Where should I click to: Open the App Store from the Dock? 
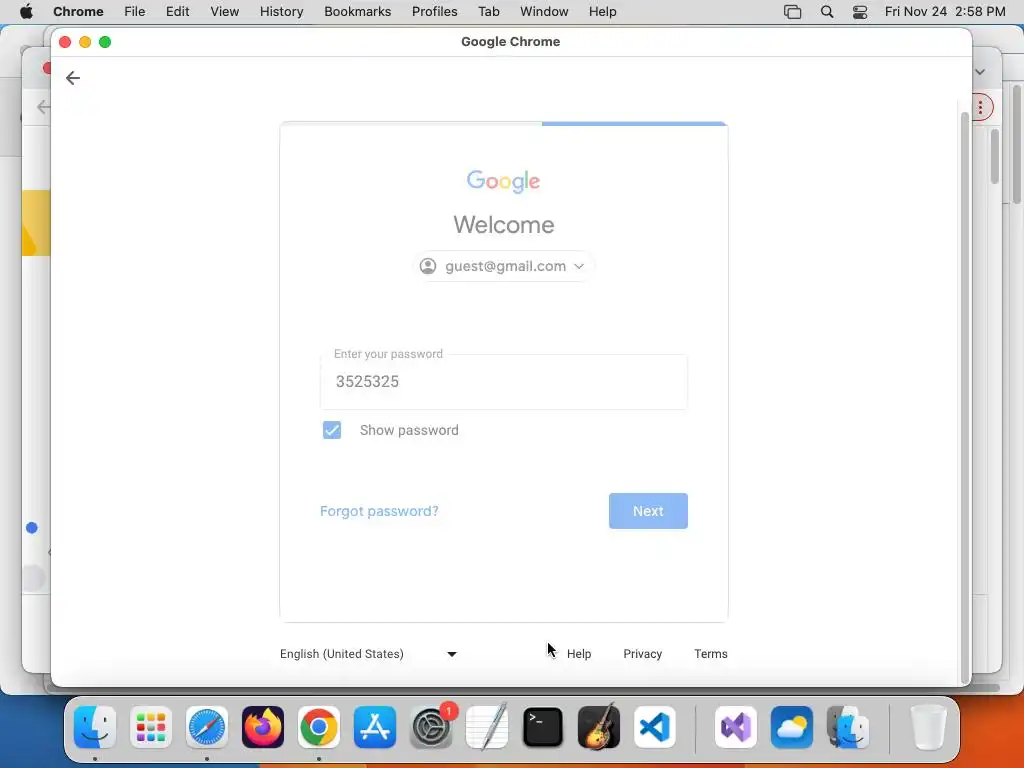375,727
